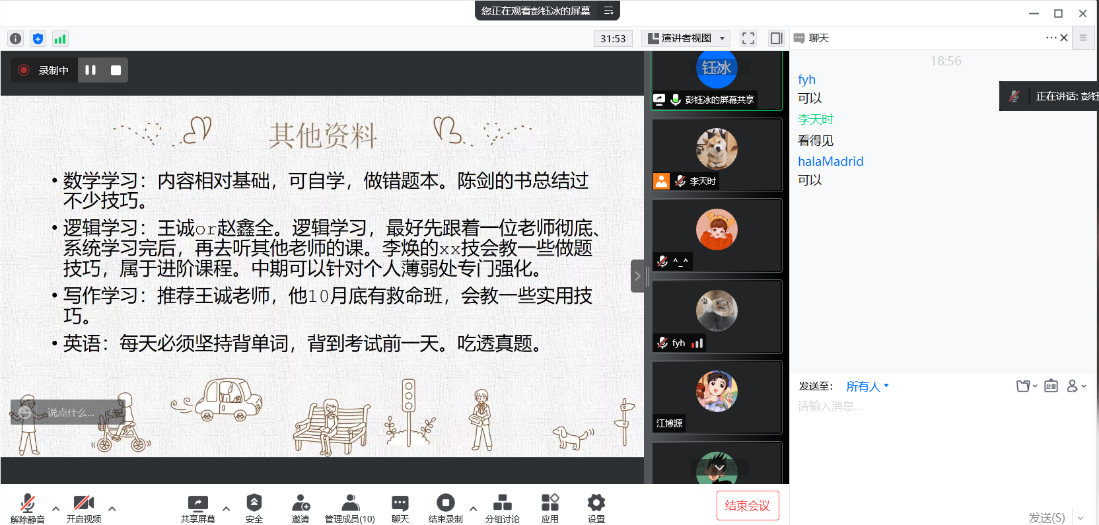Open 分组讨论 breakout rooms
The height and width of the screenshot is (525, 1099).
click(x=502, y=507)
